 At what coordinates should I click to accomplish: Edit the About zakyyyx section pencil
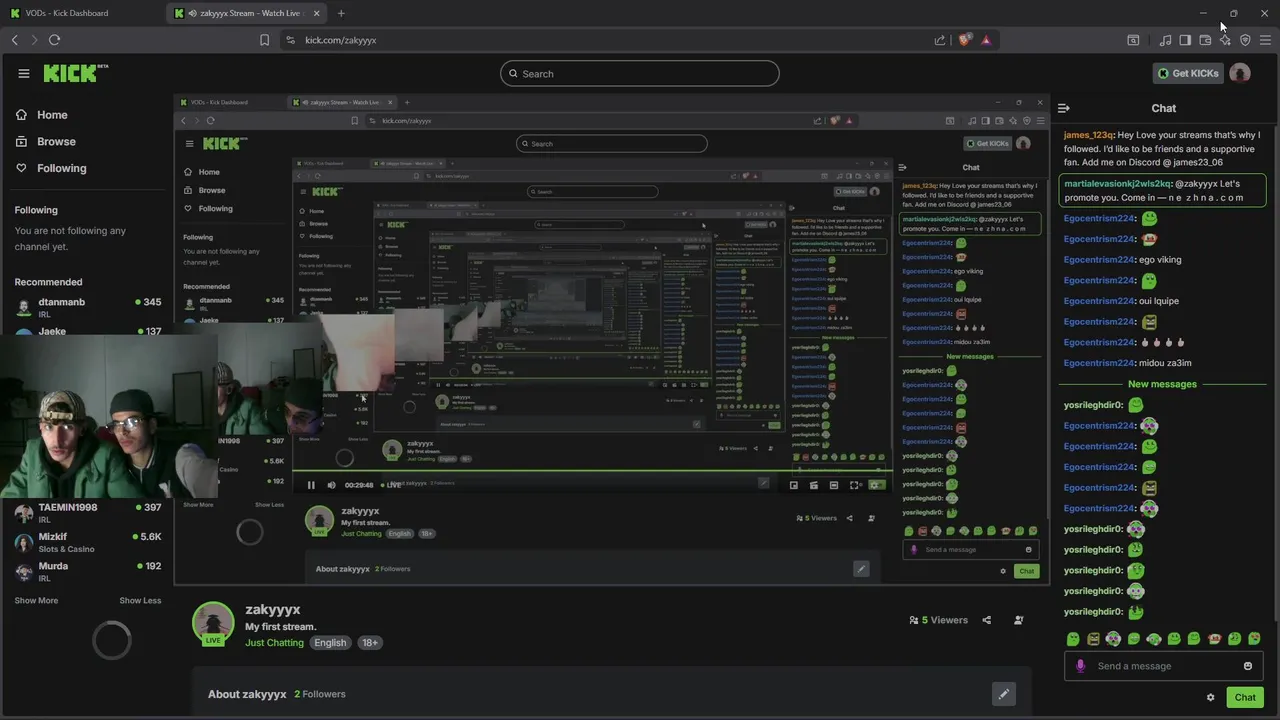[1003, 693]
